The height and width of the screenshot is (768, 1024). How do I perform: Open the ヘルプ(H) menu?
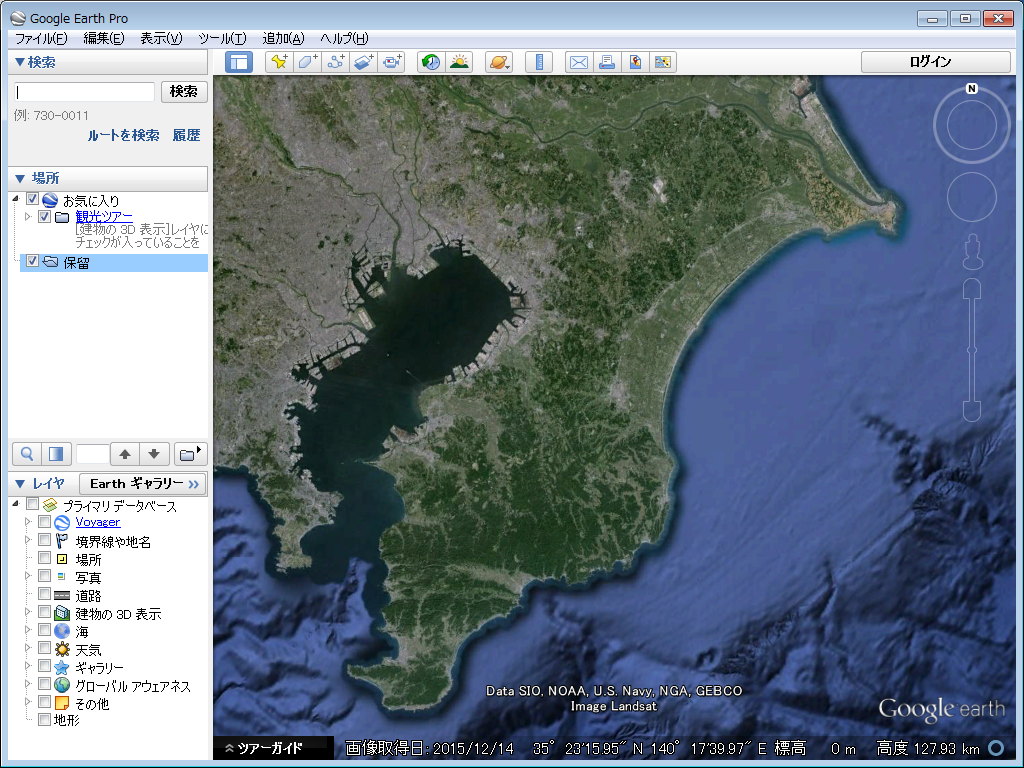[344, 39]
